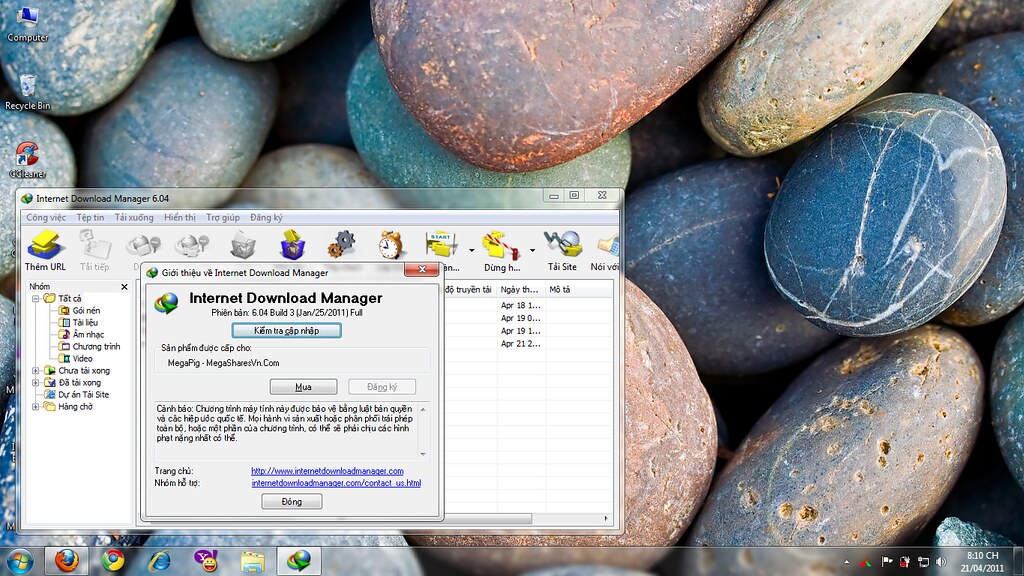The height and width of the screenshot is (576, 1024).
Task: Click the Tải Site grabber icon
Action: coord(562,246)
